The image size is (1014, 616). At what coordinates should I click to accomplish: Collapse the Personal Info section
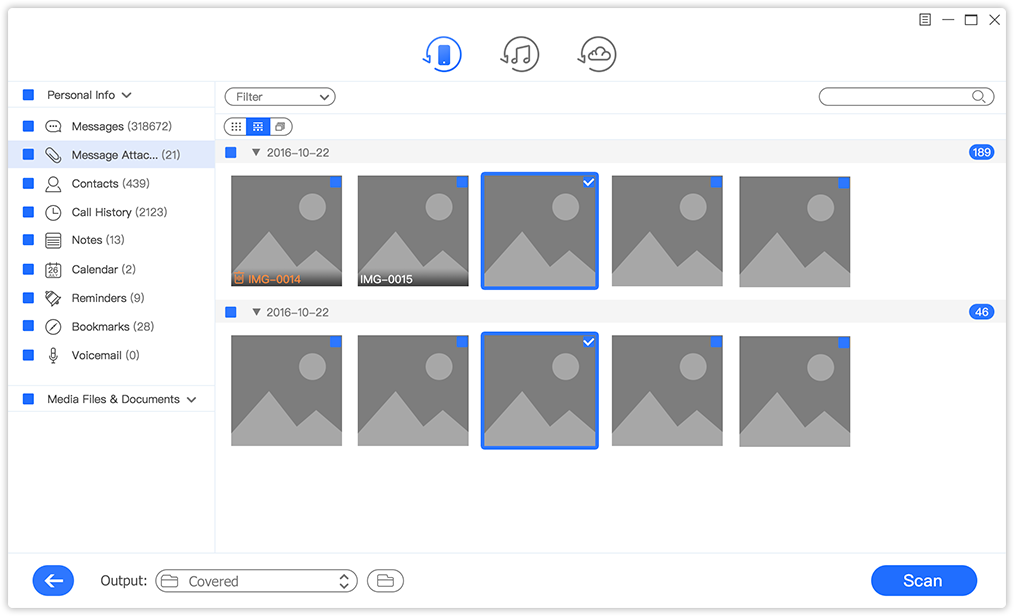pos(126,95)
